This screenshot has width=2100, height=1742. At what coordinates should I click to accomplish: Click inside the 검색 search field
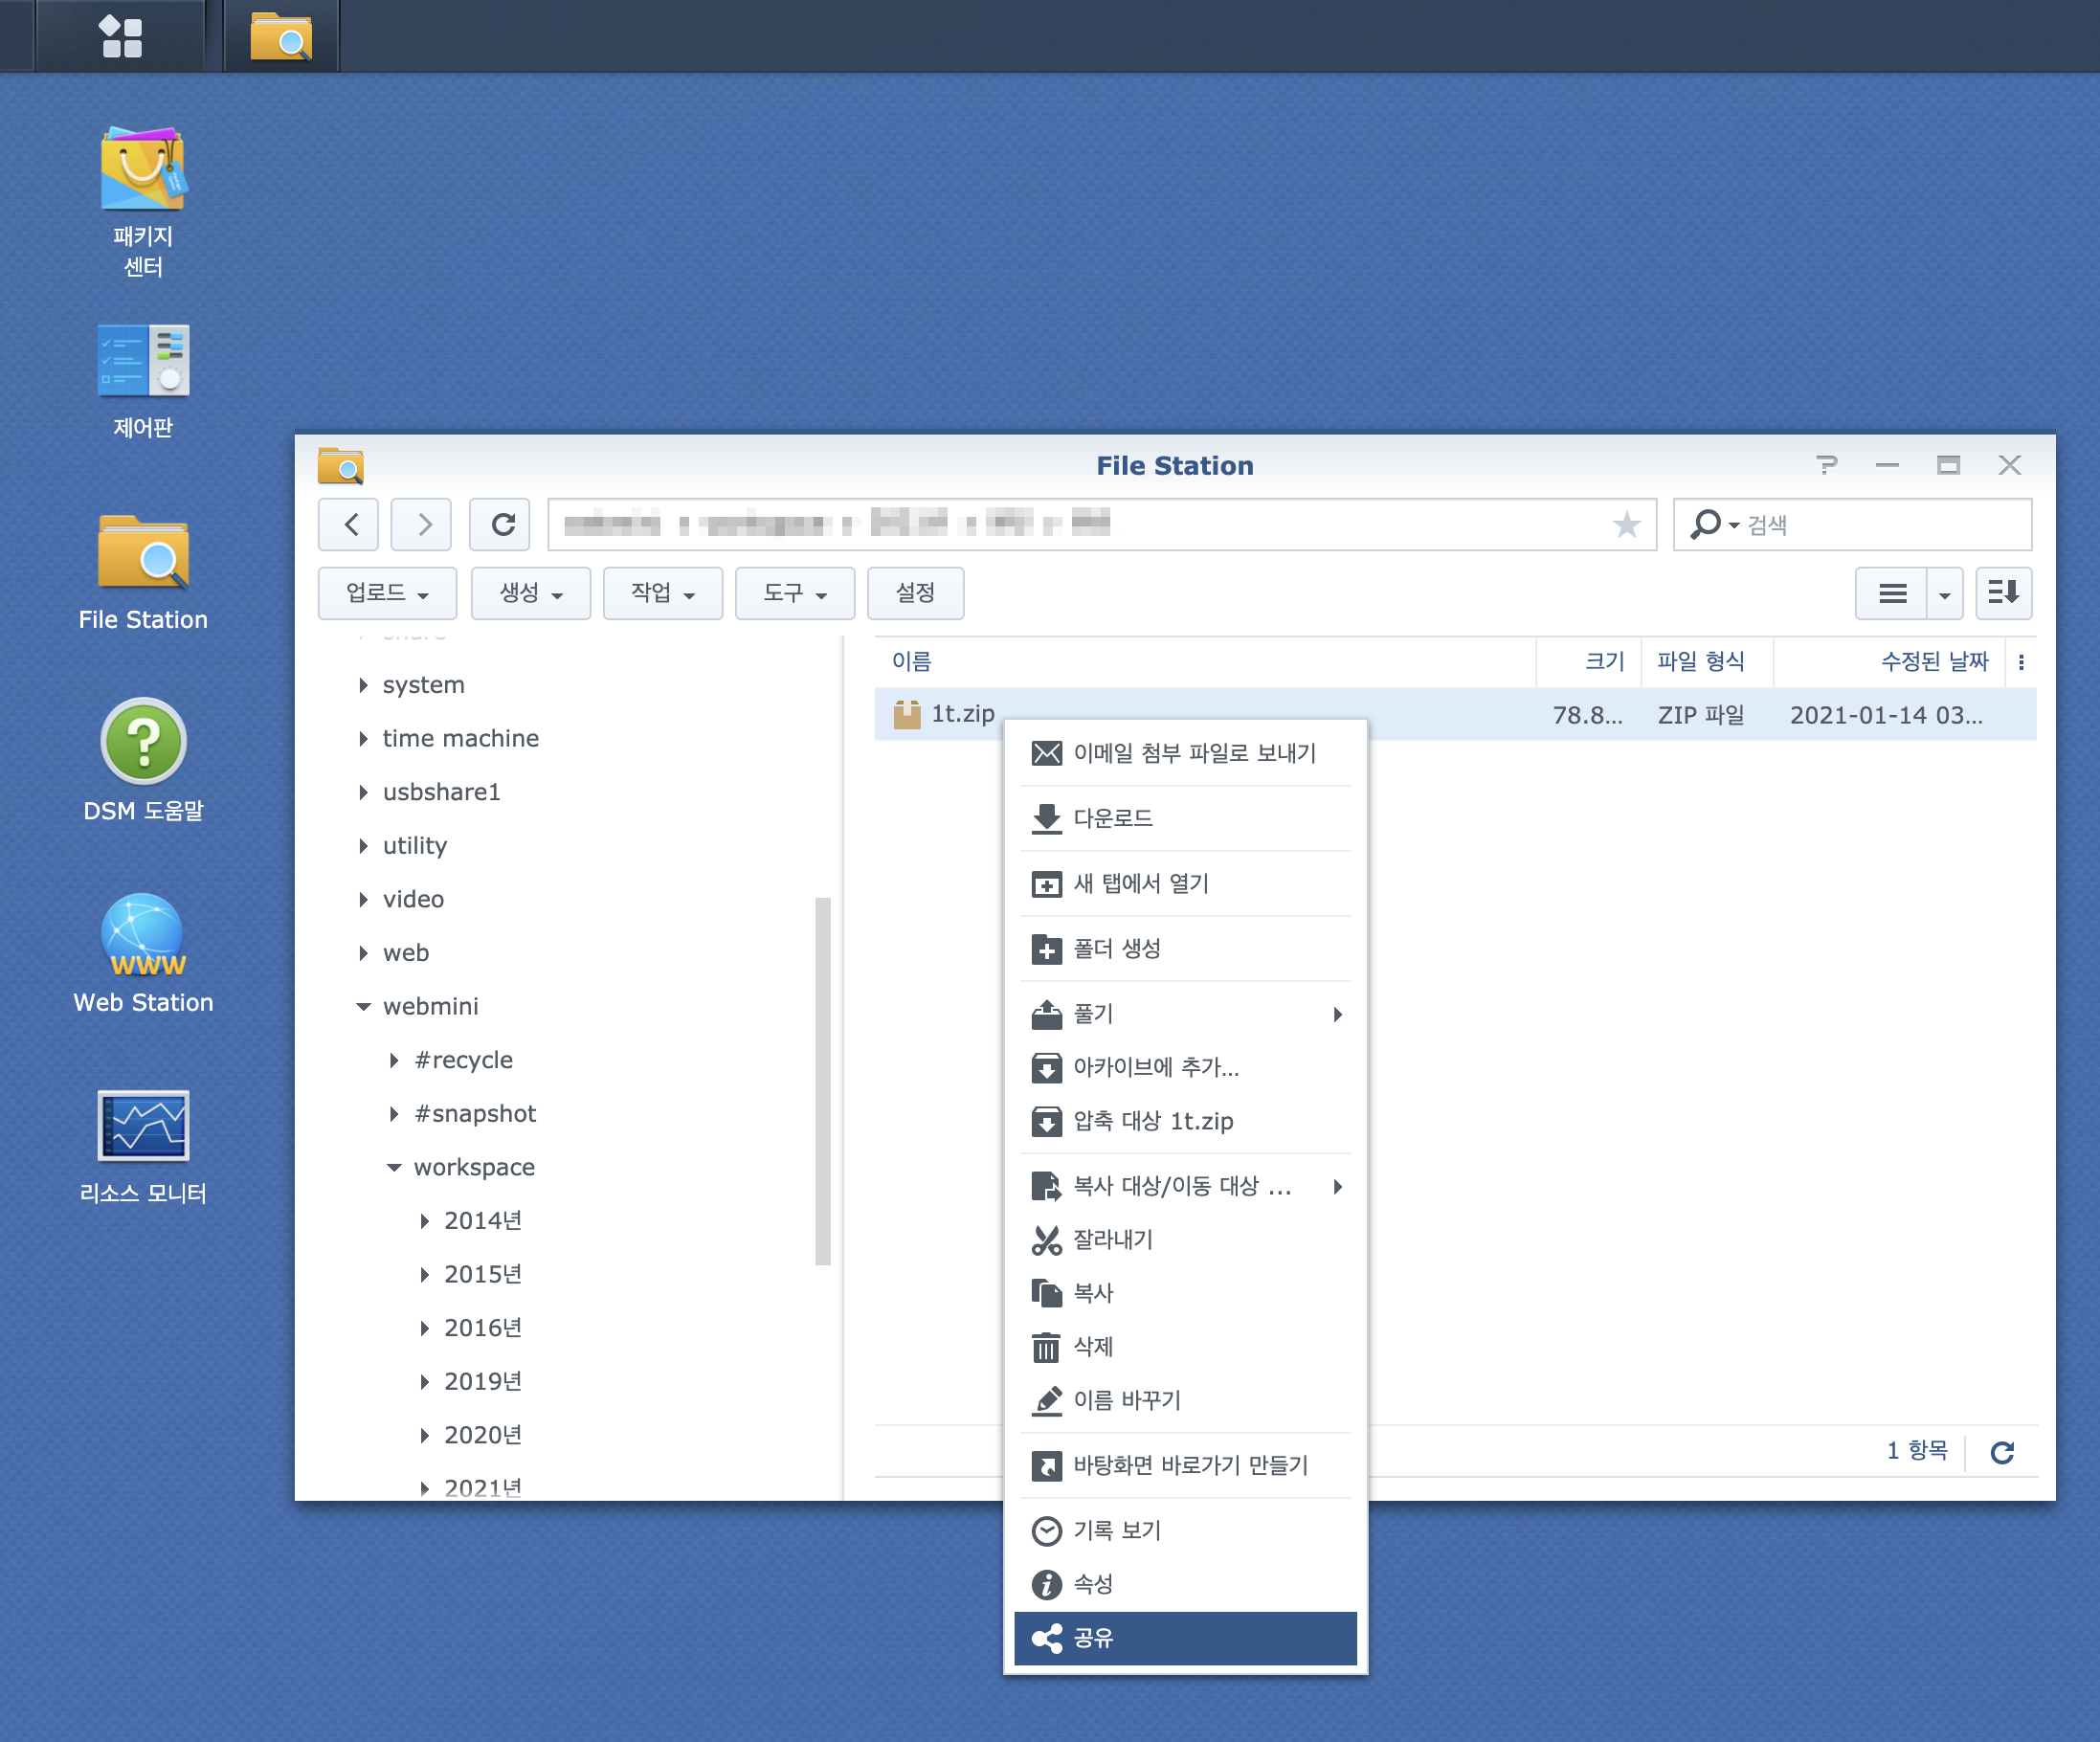pos(1880,525)
